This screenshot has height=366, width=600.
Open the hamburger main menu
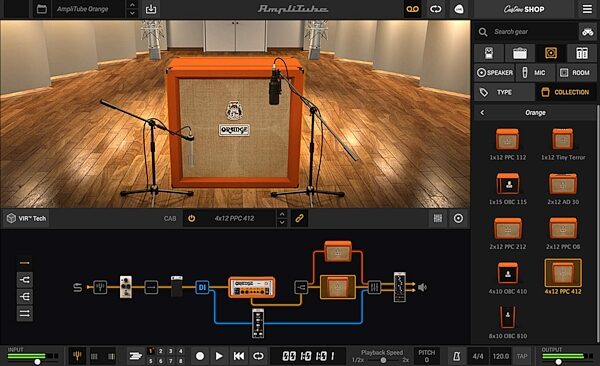[587, 9]
